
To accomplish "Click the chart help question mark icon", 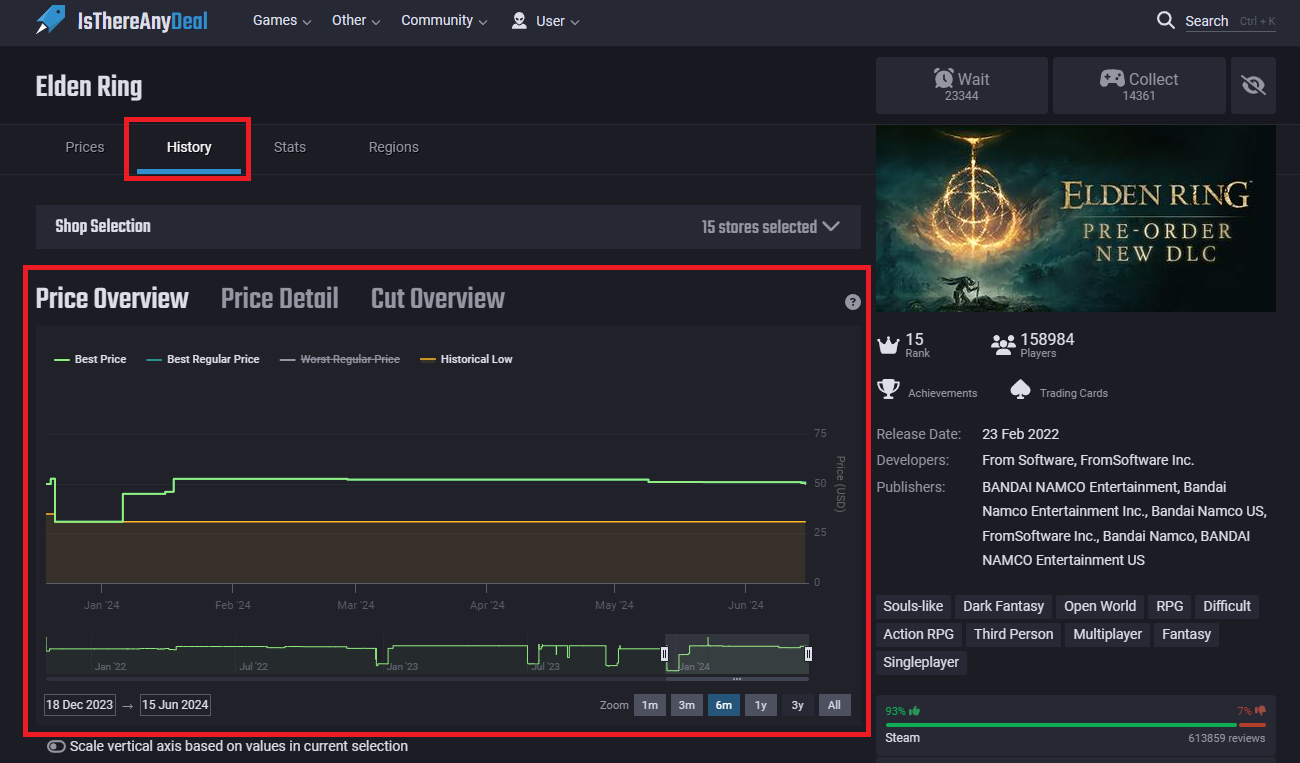I will [x=852, y=302].
